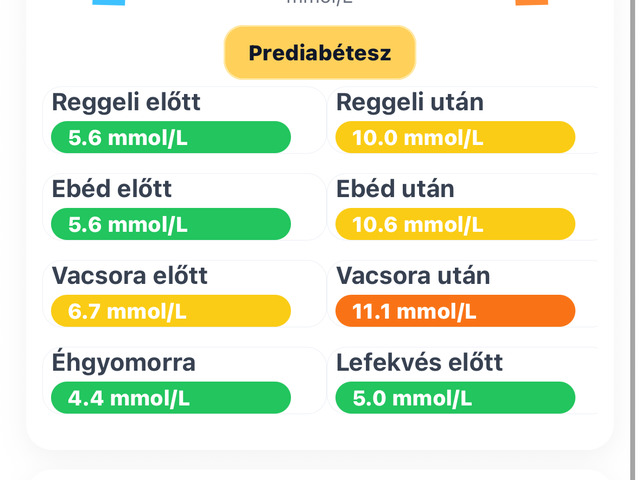Click the orange square icon at top right

(x=531, y=2)
